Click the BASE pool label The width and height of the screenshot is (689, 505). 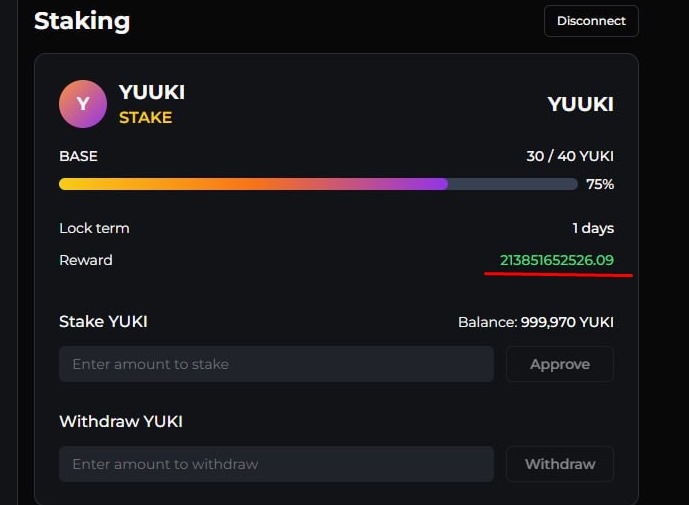[x=78, y=156]
